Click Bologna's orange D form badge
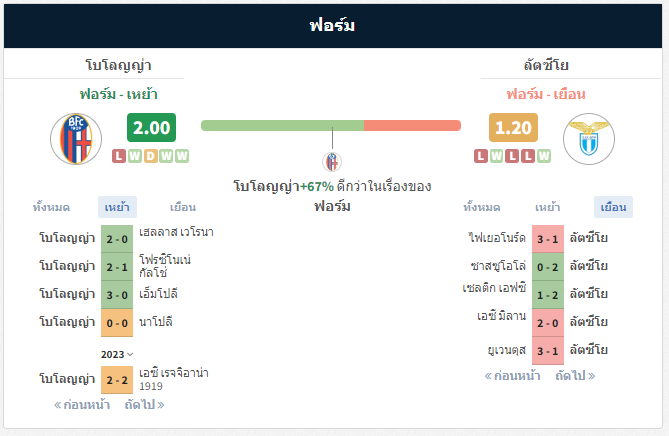669x436 pixels. pyautogui.click(x=151, y=156)
